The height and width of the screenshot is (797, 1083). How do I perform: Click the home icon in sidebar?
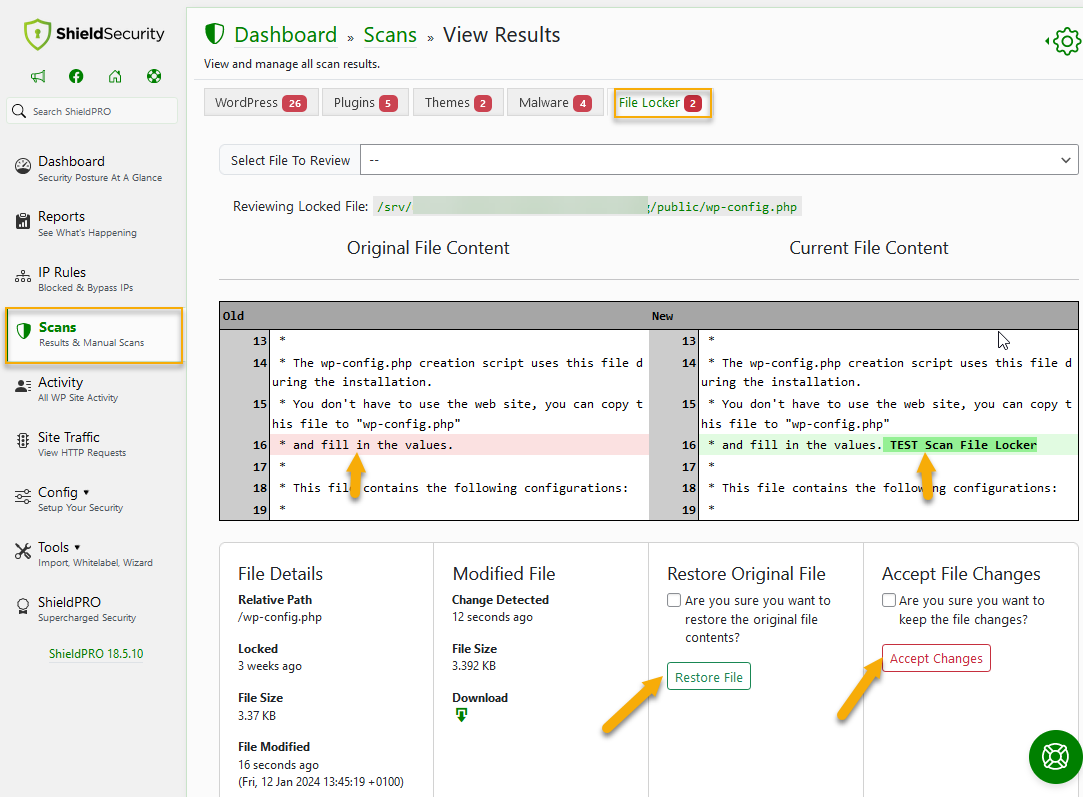[115, 76]
